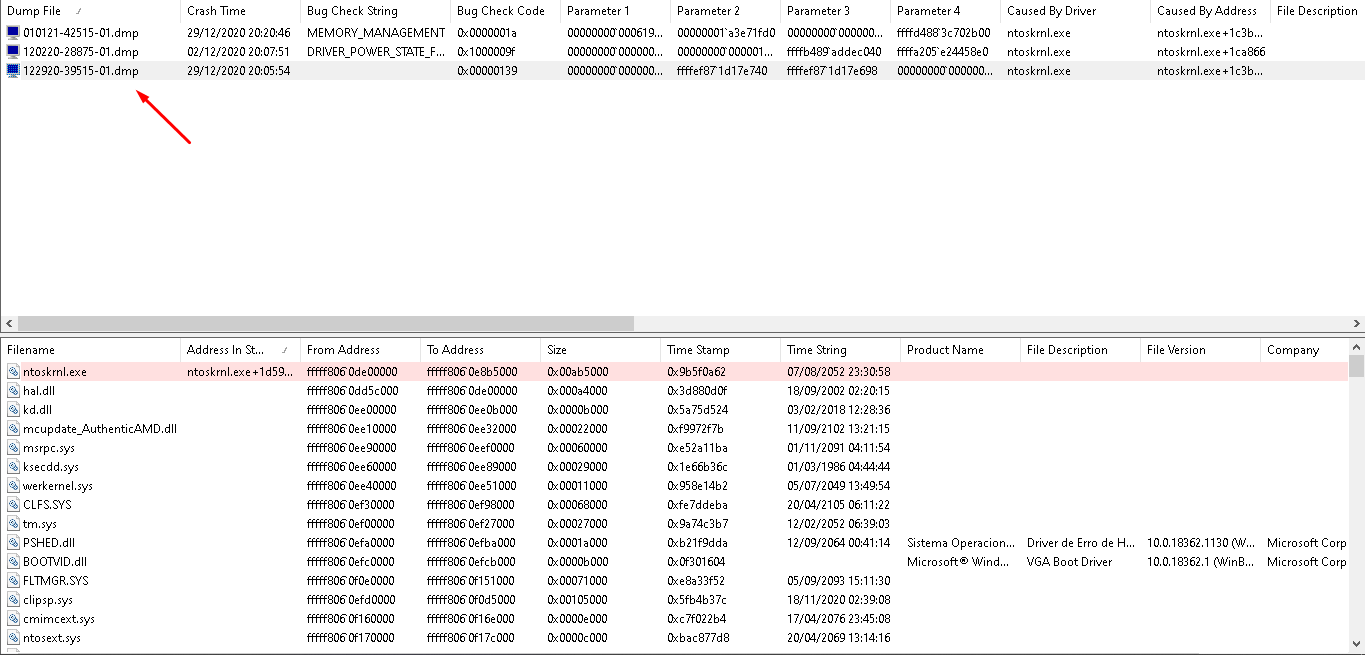Image resolution: width=1365 pixels, height=655 pixels.
Task: Click the icon of 120220-28875-01.dmp
Action: click(x=13, y=52)
